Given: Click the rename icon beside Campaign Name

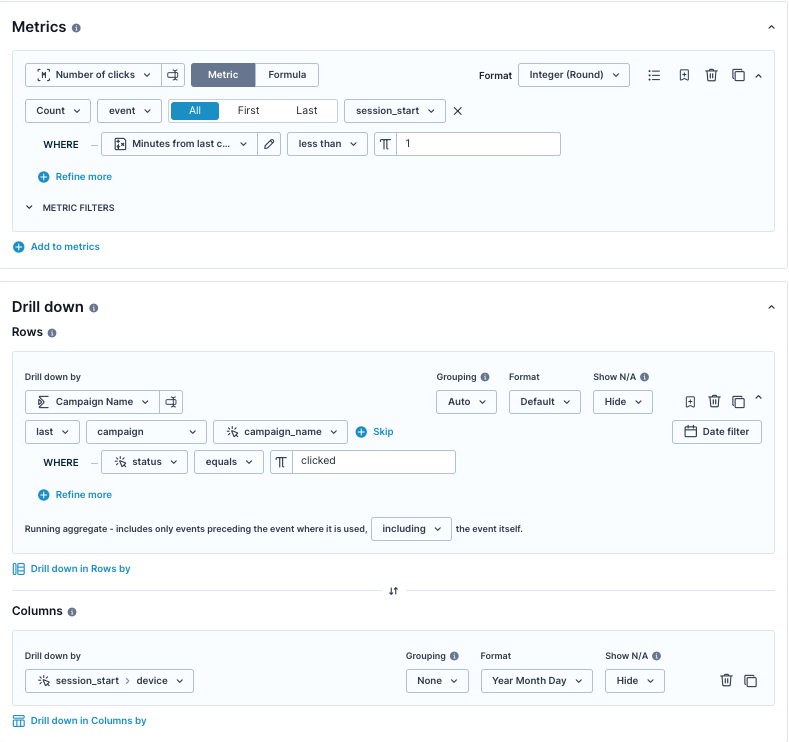Looking at the screenshot, I should point(171,402).
